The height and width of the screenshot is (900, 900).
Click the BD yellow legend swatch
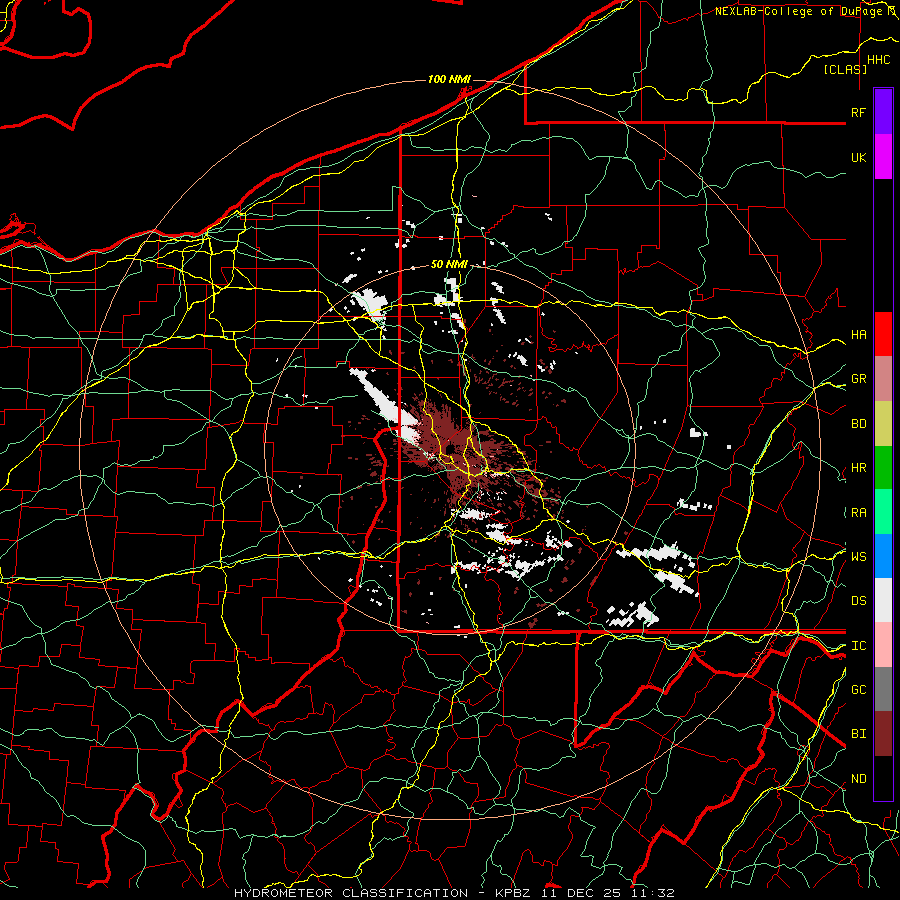point(883,424)
